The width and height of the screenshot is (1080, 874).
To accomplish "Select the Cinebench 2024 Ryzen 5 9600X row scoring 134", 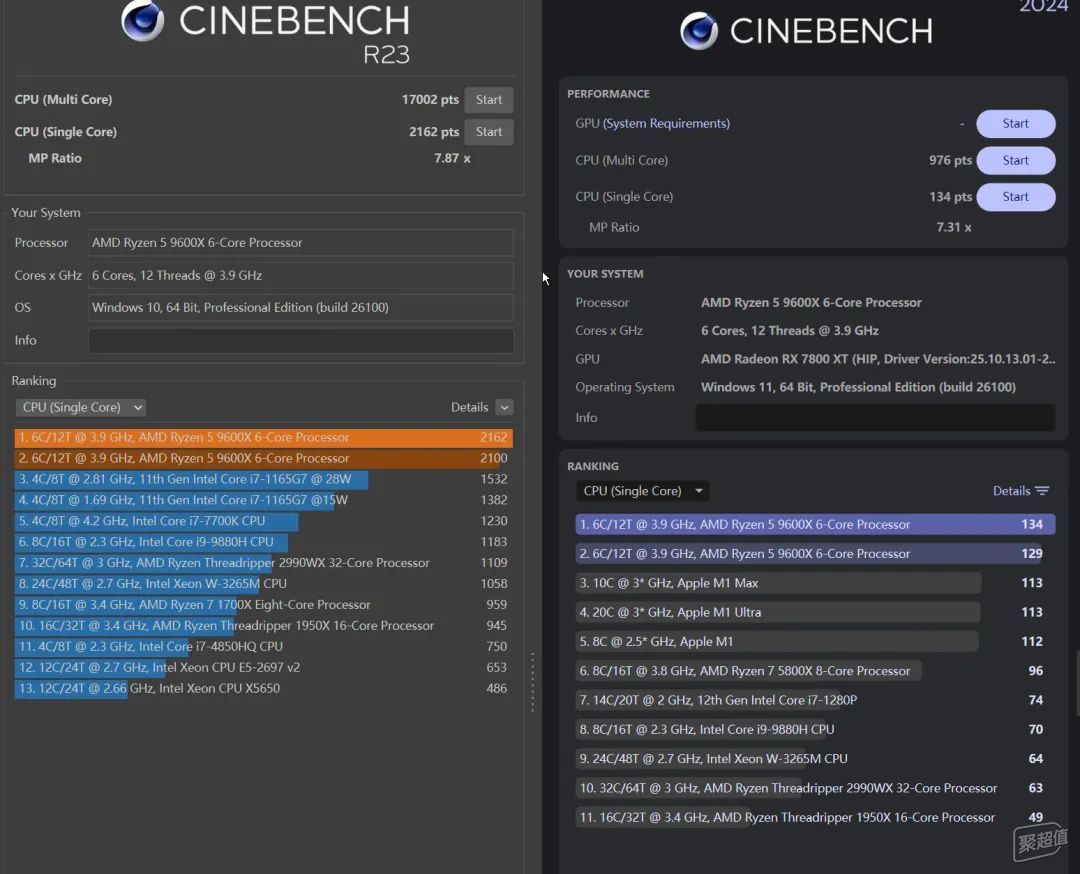I will 816,524.
